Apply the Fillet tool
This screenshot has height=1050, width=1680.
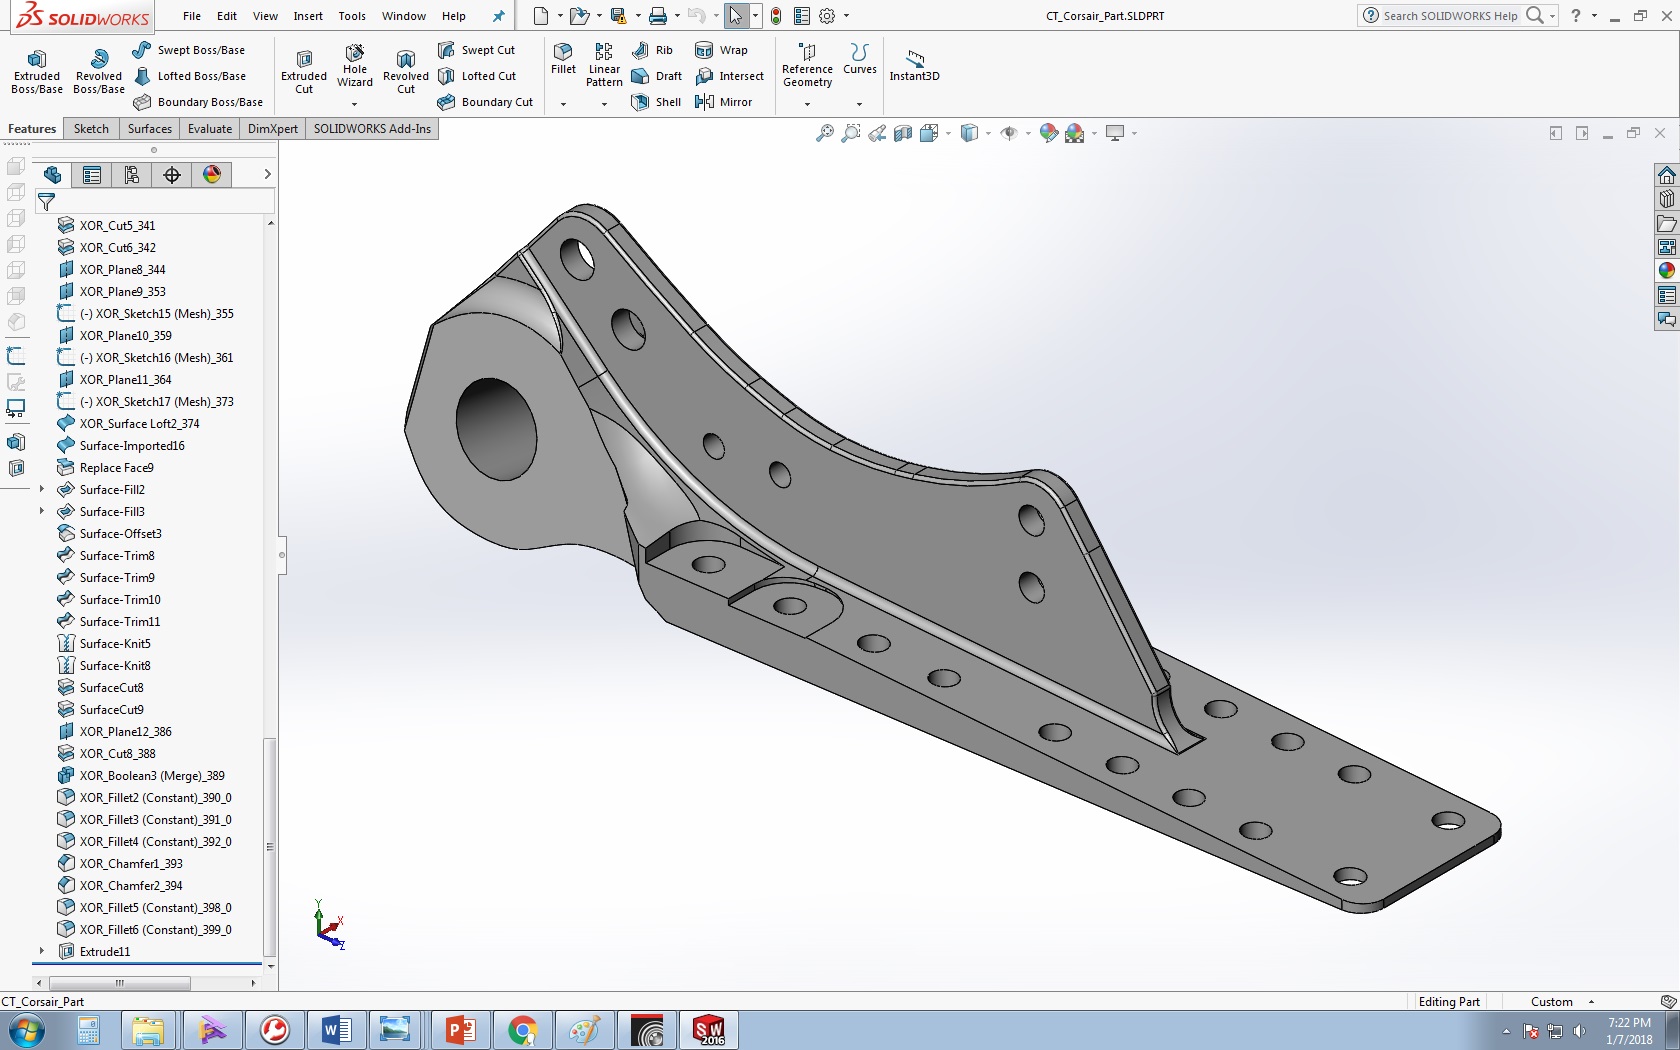pyautogui.click(x=563, y=59)
